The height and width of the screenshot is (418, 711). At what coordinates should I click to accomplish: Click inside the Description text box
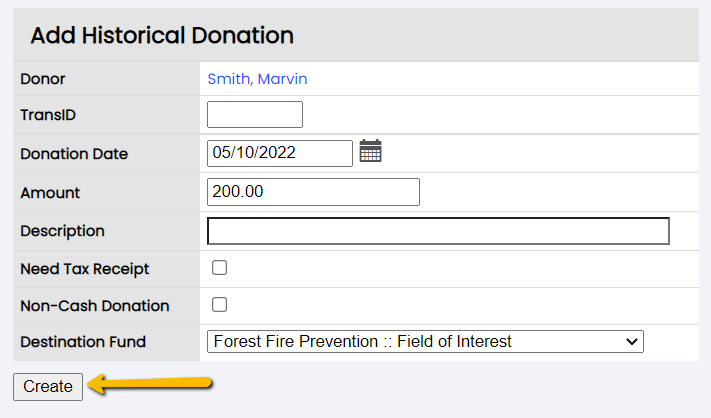tap(438, 231)
